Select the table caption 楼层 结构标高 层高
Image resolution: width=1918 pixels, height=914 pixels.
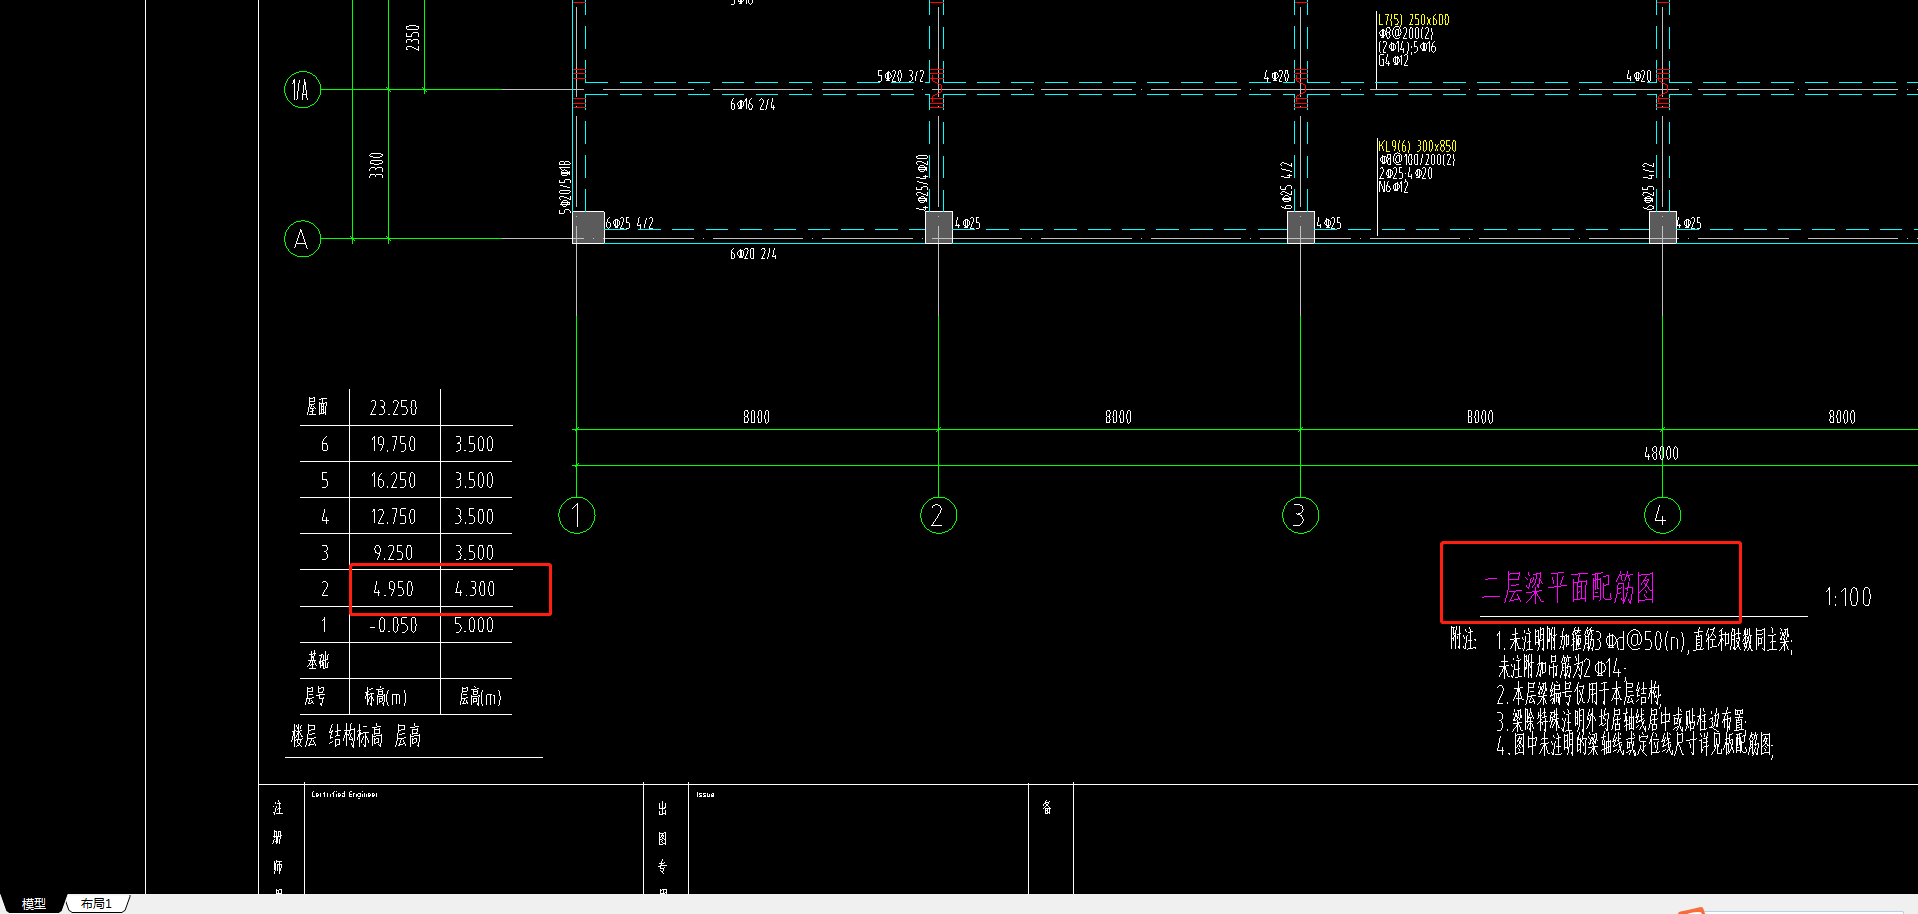tap(356, 737)
